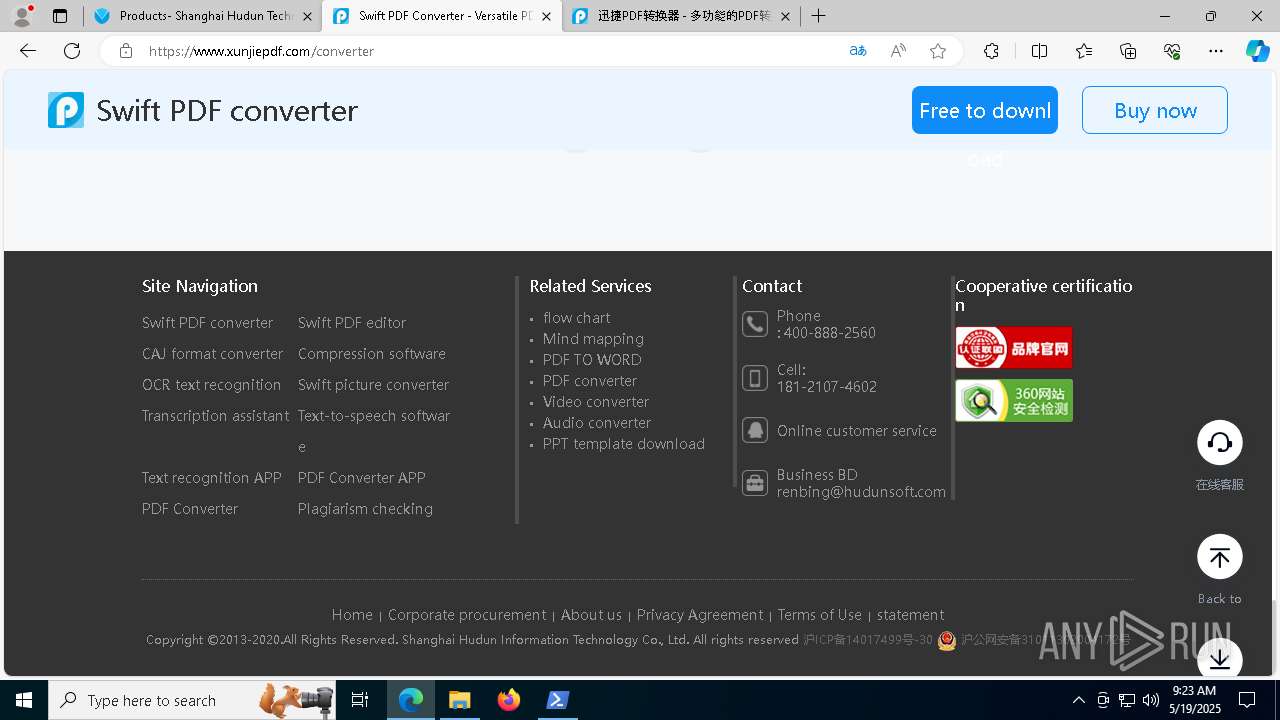Click the Read aloud icon
Image resolution: width=1280 pixels, height=720 pixels.
pyautogui.click(x=898, y=51)
